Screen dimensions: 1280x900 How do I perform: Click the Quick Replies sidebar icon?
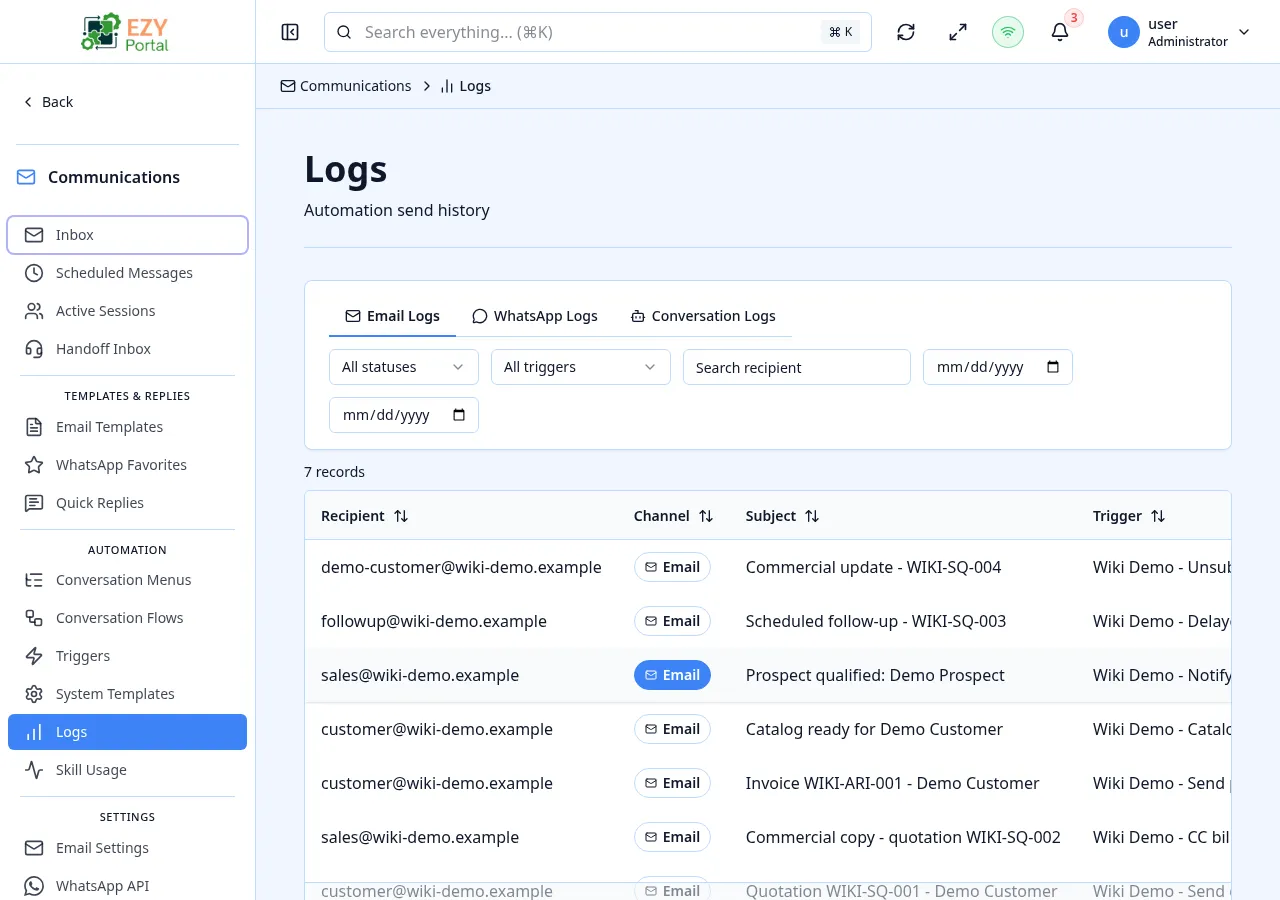[x=34, y=503]
